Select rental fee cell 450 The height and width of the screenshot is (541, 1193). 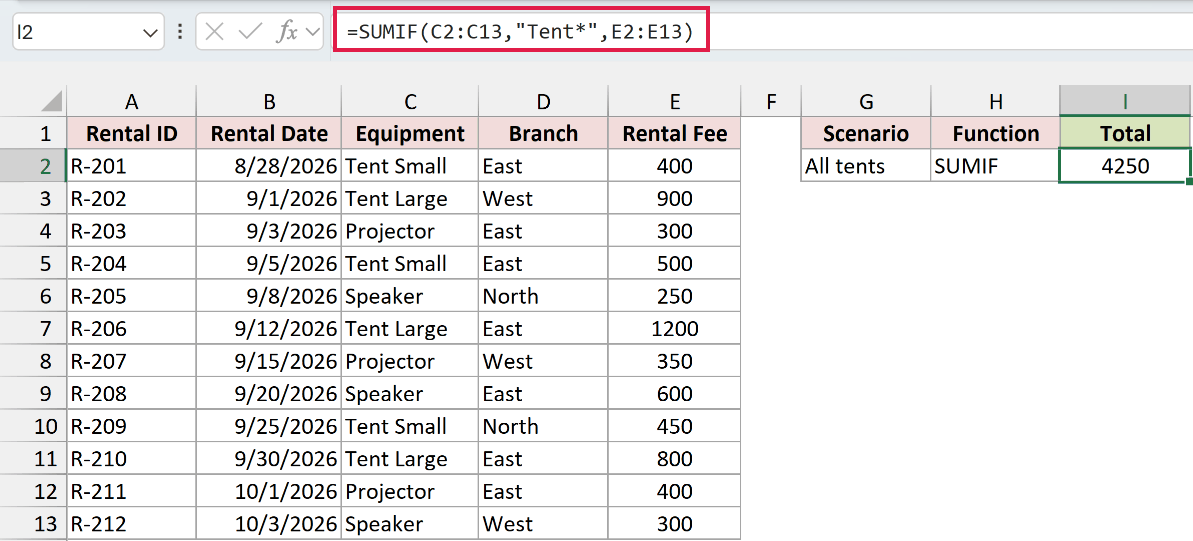click(674, 426)
